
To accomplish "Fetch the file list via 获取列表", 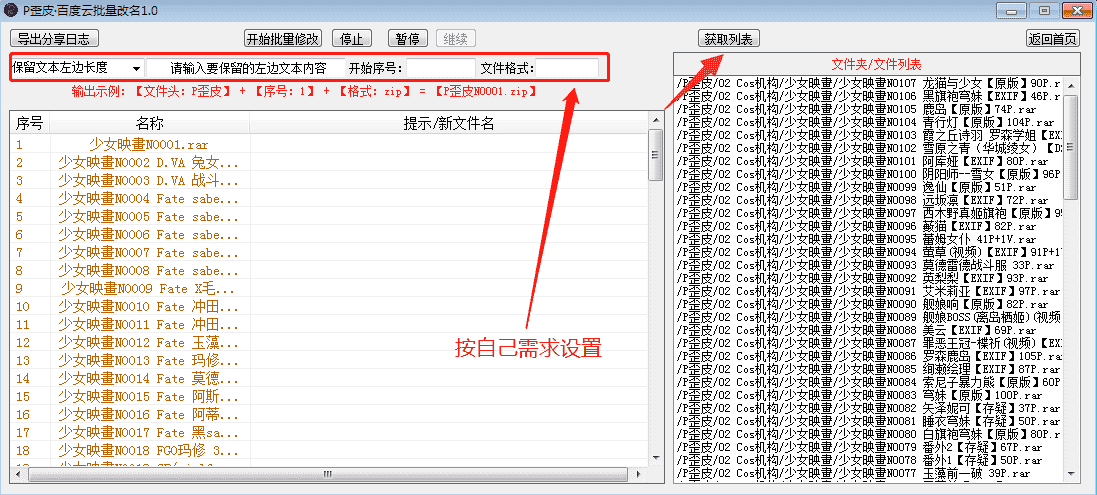I will tap(728, 39).
